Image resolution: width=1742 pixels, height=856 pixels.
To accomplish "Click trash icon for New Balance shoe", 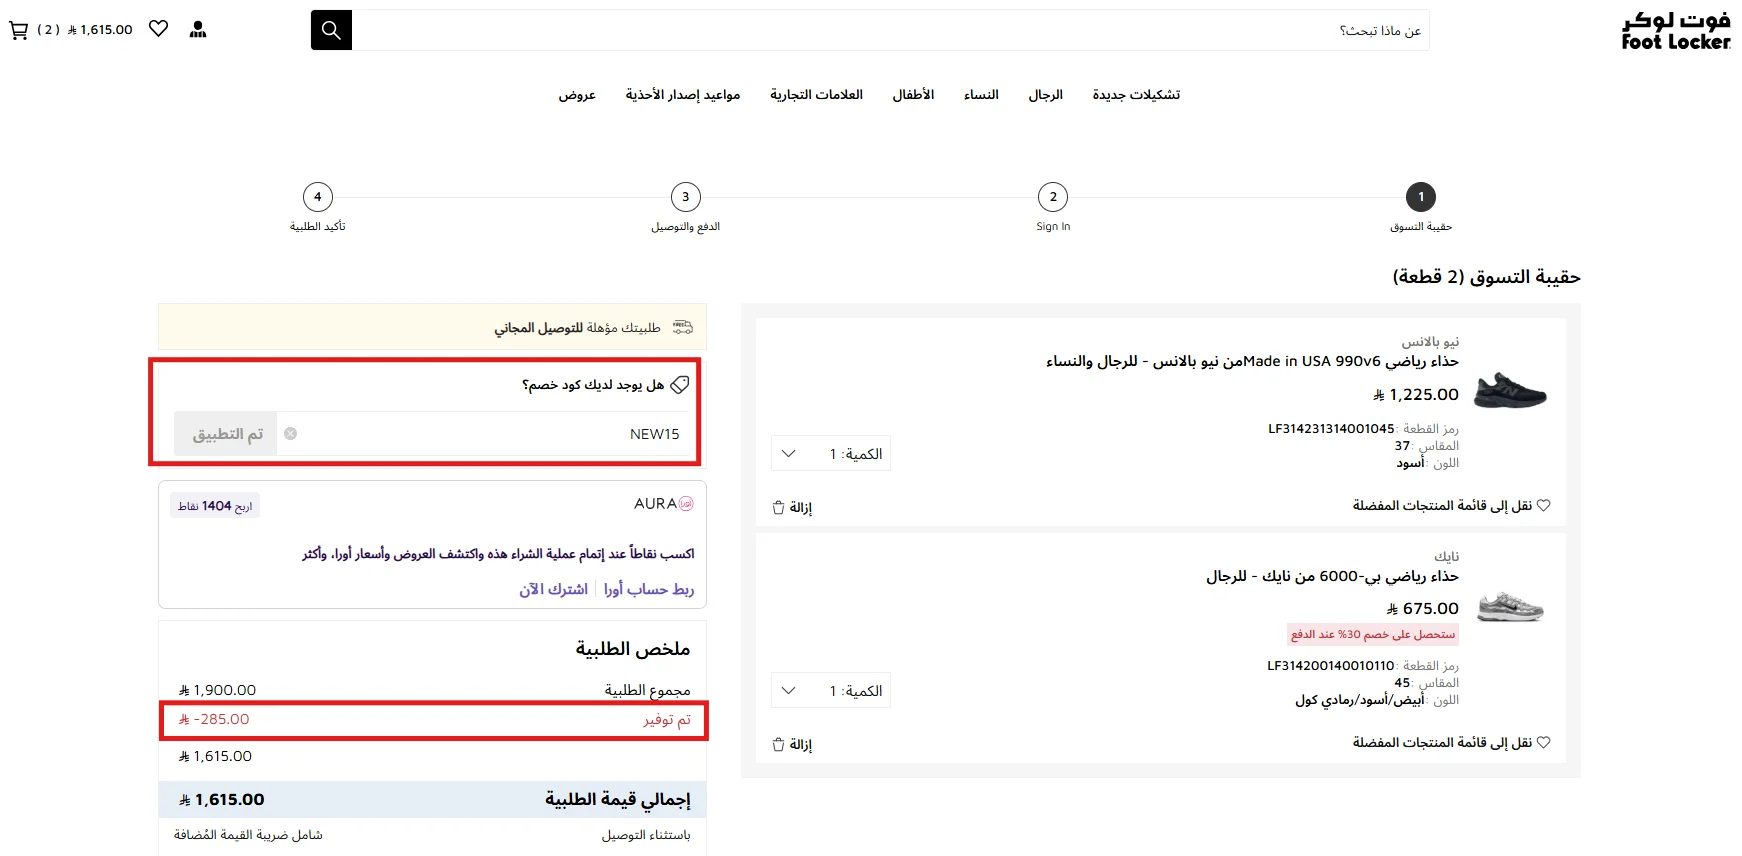I will 779,508.
